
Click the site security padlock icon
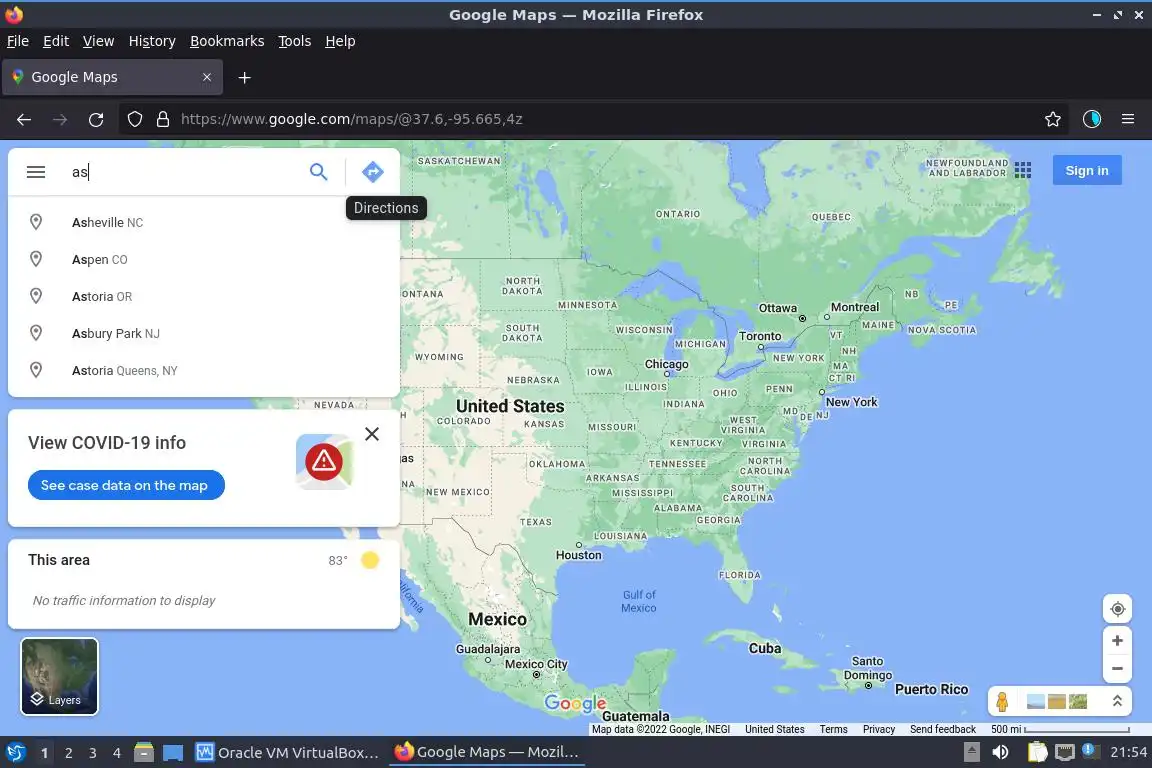point(163,119)
